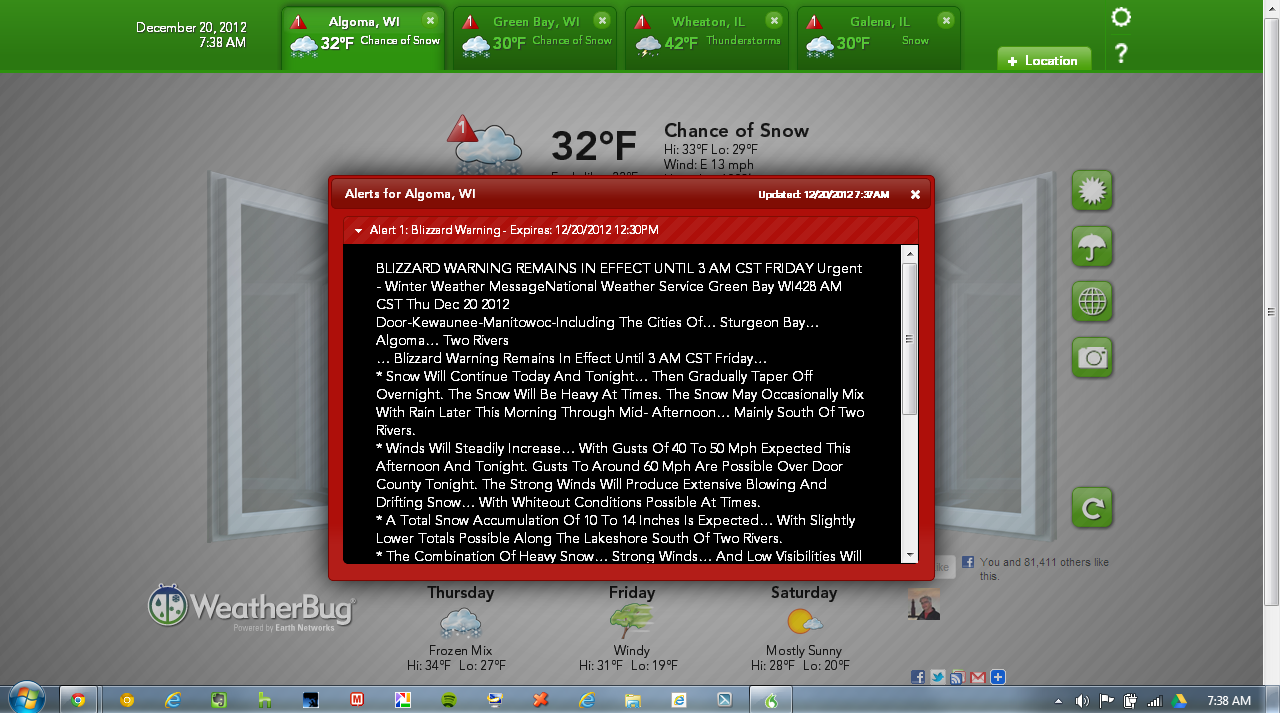1280x713 pixels.
Task: Click the alert text scrollbar down arrow
Action: (909, 554)
